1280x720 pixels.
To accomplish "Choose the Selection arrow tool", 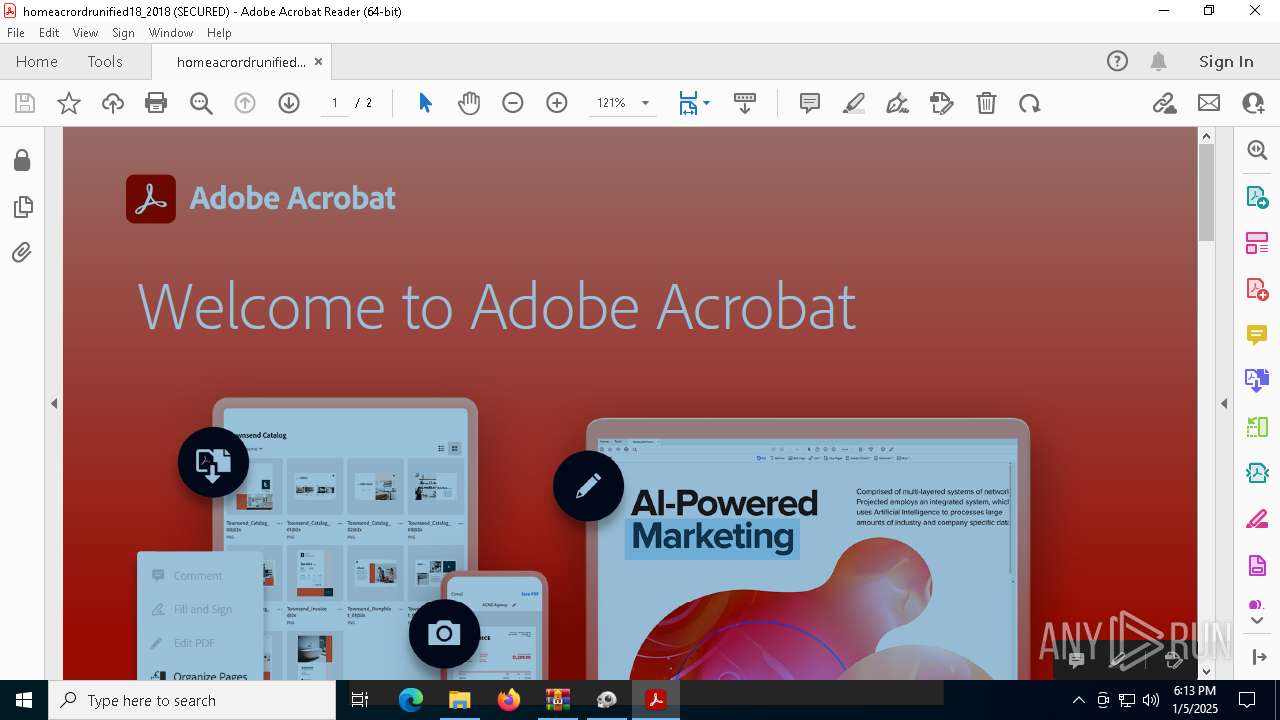I will [x=425, y=103].
